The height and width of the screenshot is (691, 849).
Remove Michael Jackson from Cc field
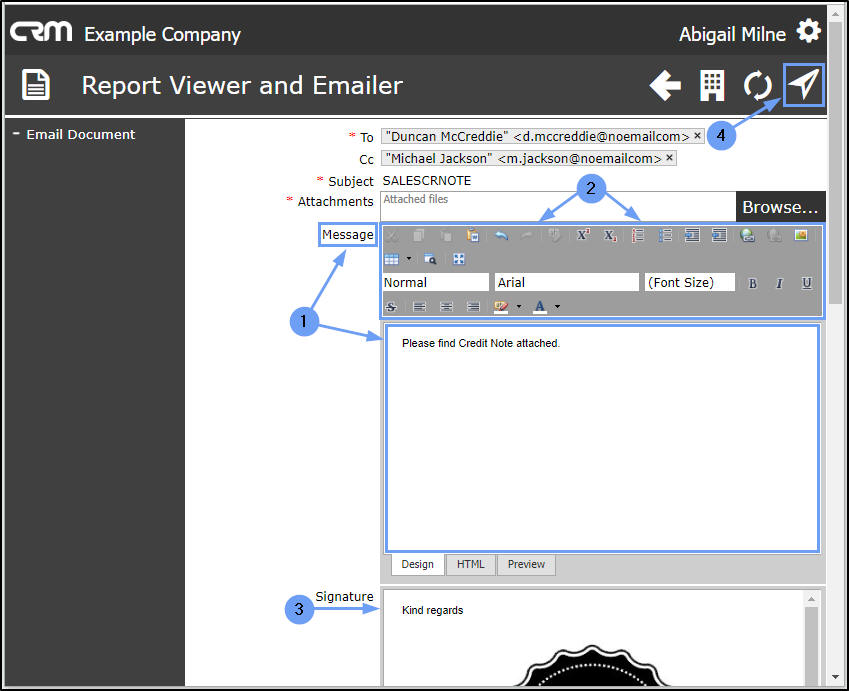click(669, 158)
